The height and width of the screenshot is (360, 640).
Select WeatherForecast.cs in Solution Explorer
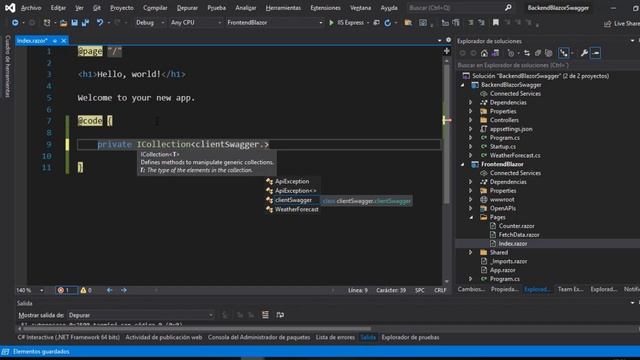click(x=515, y=156)
